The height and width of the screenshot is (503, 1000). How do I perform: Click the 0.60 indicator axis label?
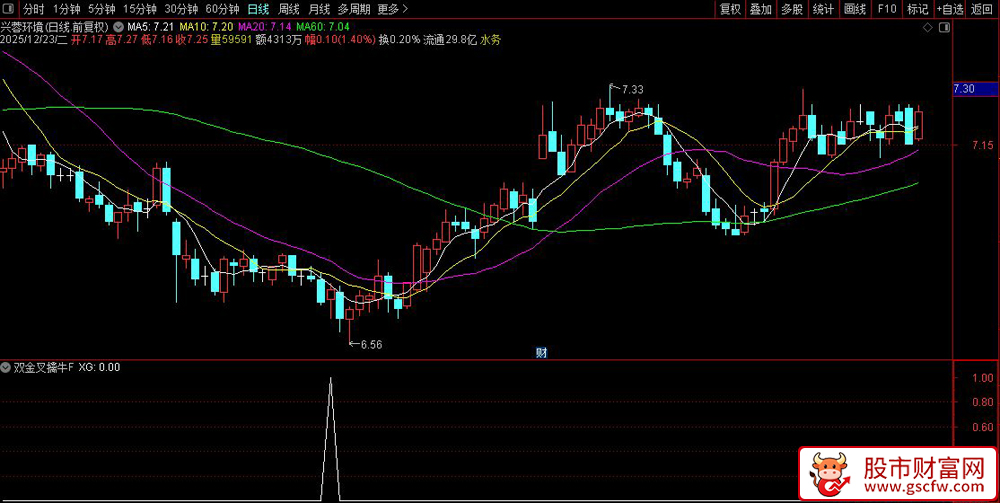pos(983,426)
